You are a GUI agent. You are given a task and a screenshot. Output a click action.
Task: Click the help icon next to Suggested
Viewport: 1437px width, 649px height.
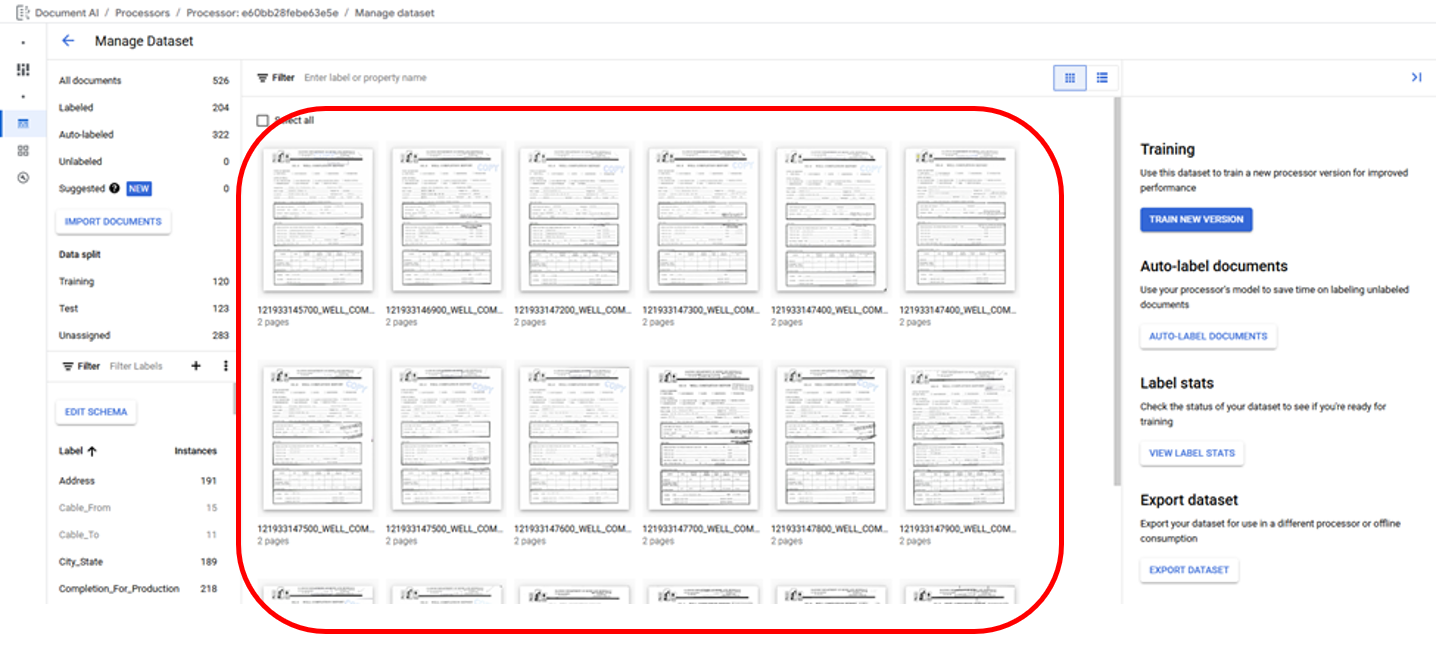115,188
